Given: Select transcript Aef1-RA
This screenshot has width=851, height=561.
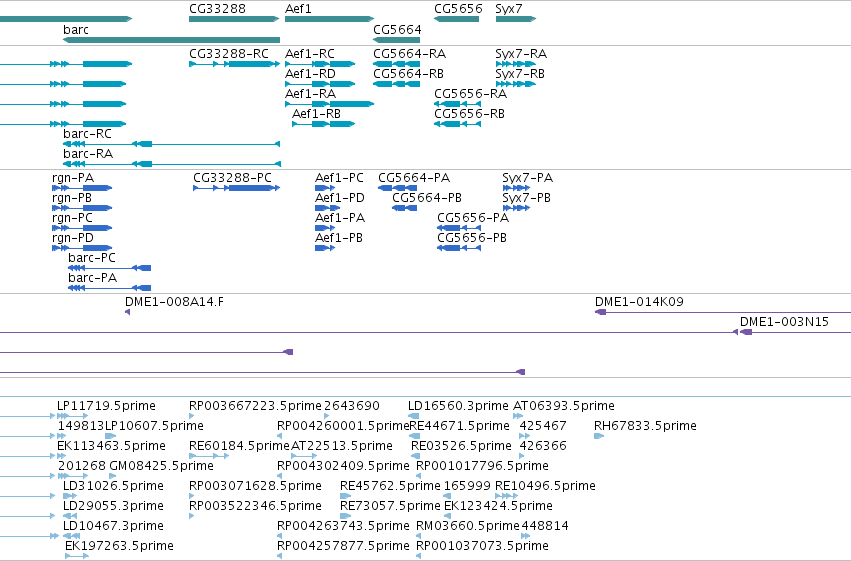Looking at the screenshot, I should tap(329, 104).
